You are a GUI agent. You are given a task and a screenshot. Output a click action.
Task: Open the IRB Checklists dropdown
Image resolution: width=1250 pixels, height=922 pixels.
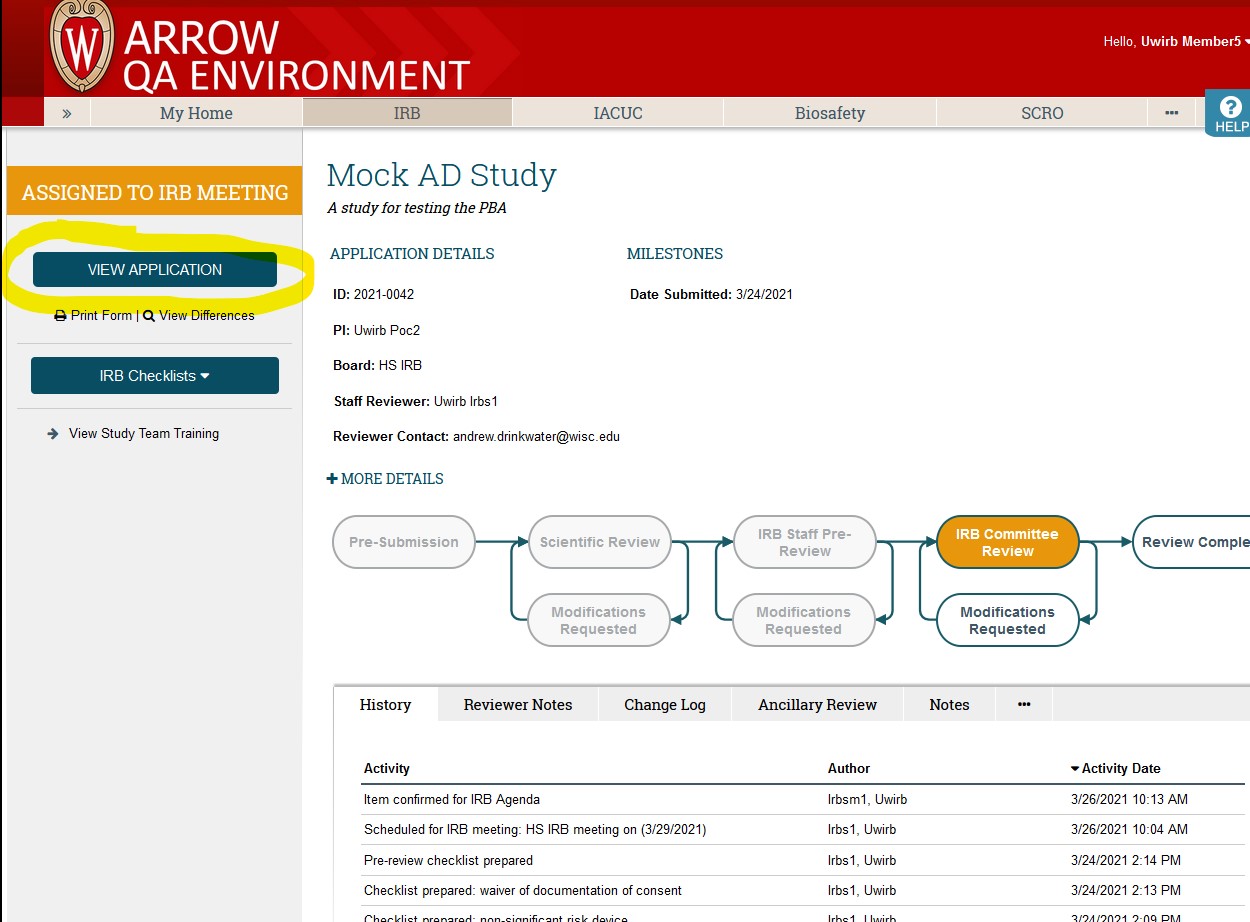[154, 375]
